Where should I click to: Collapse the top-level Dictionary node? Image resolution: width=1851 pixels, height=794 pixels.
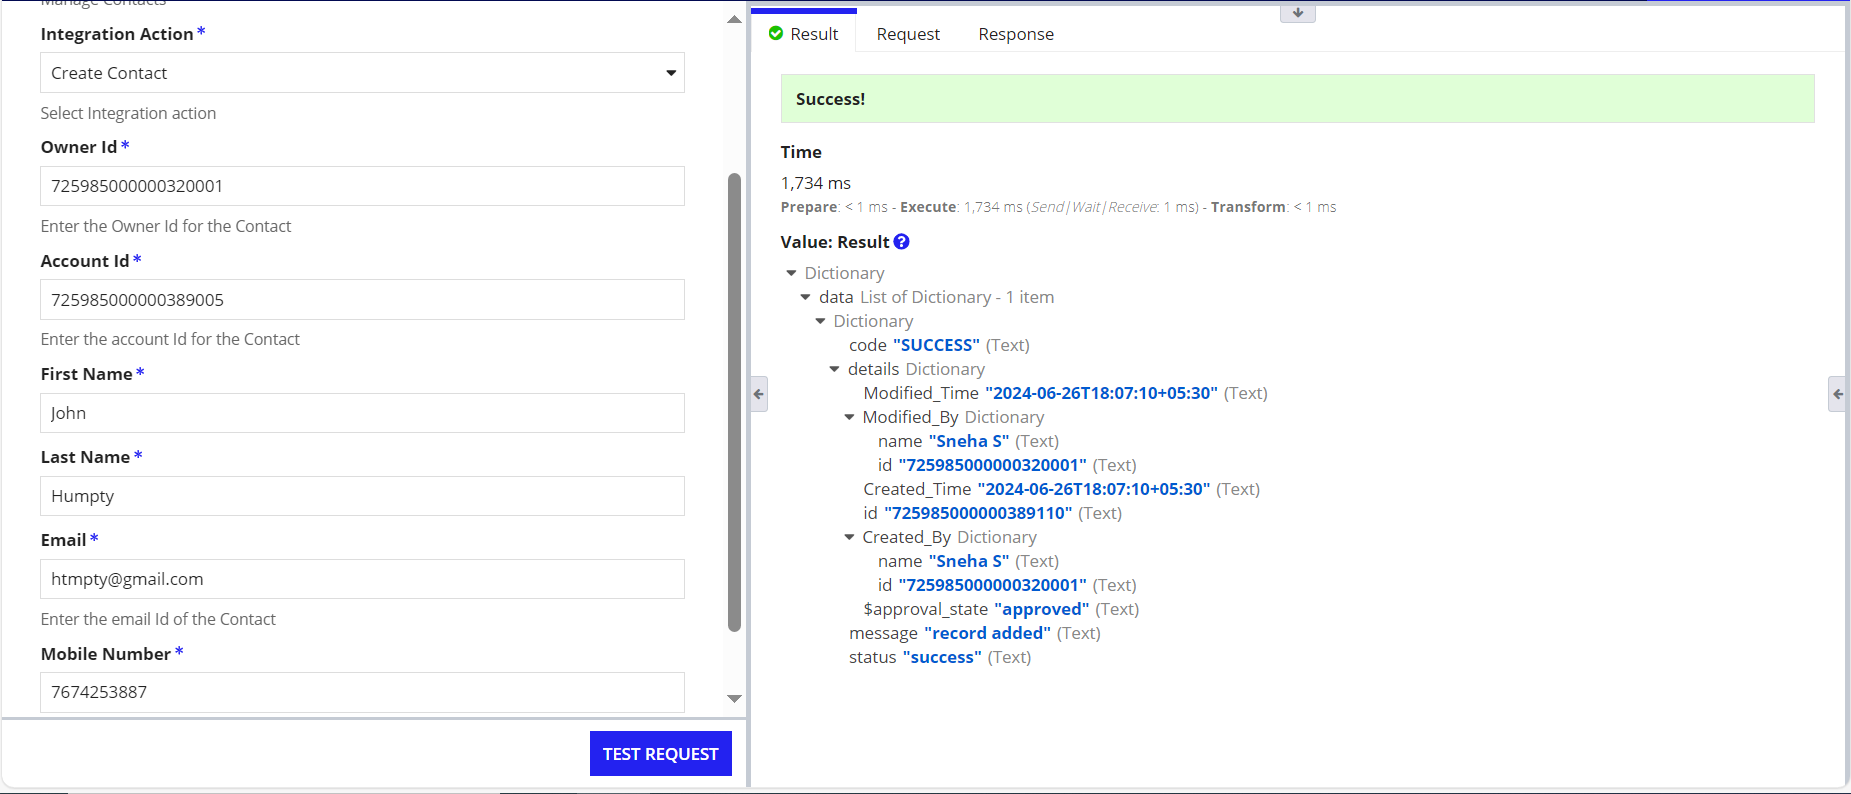791,273
